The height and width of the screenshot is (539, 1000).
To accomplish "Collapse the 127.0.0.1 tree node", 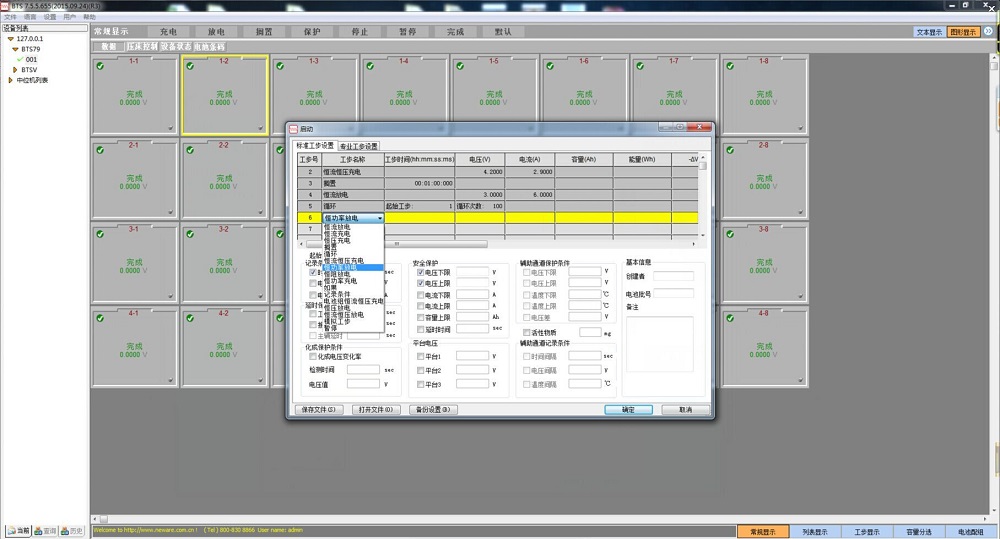I will (9, 39).
